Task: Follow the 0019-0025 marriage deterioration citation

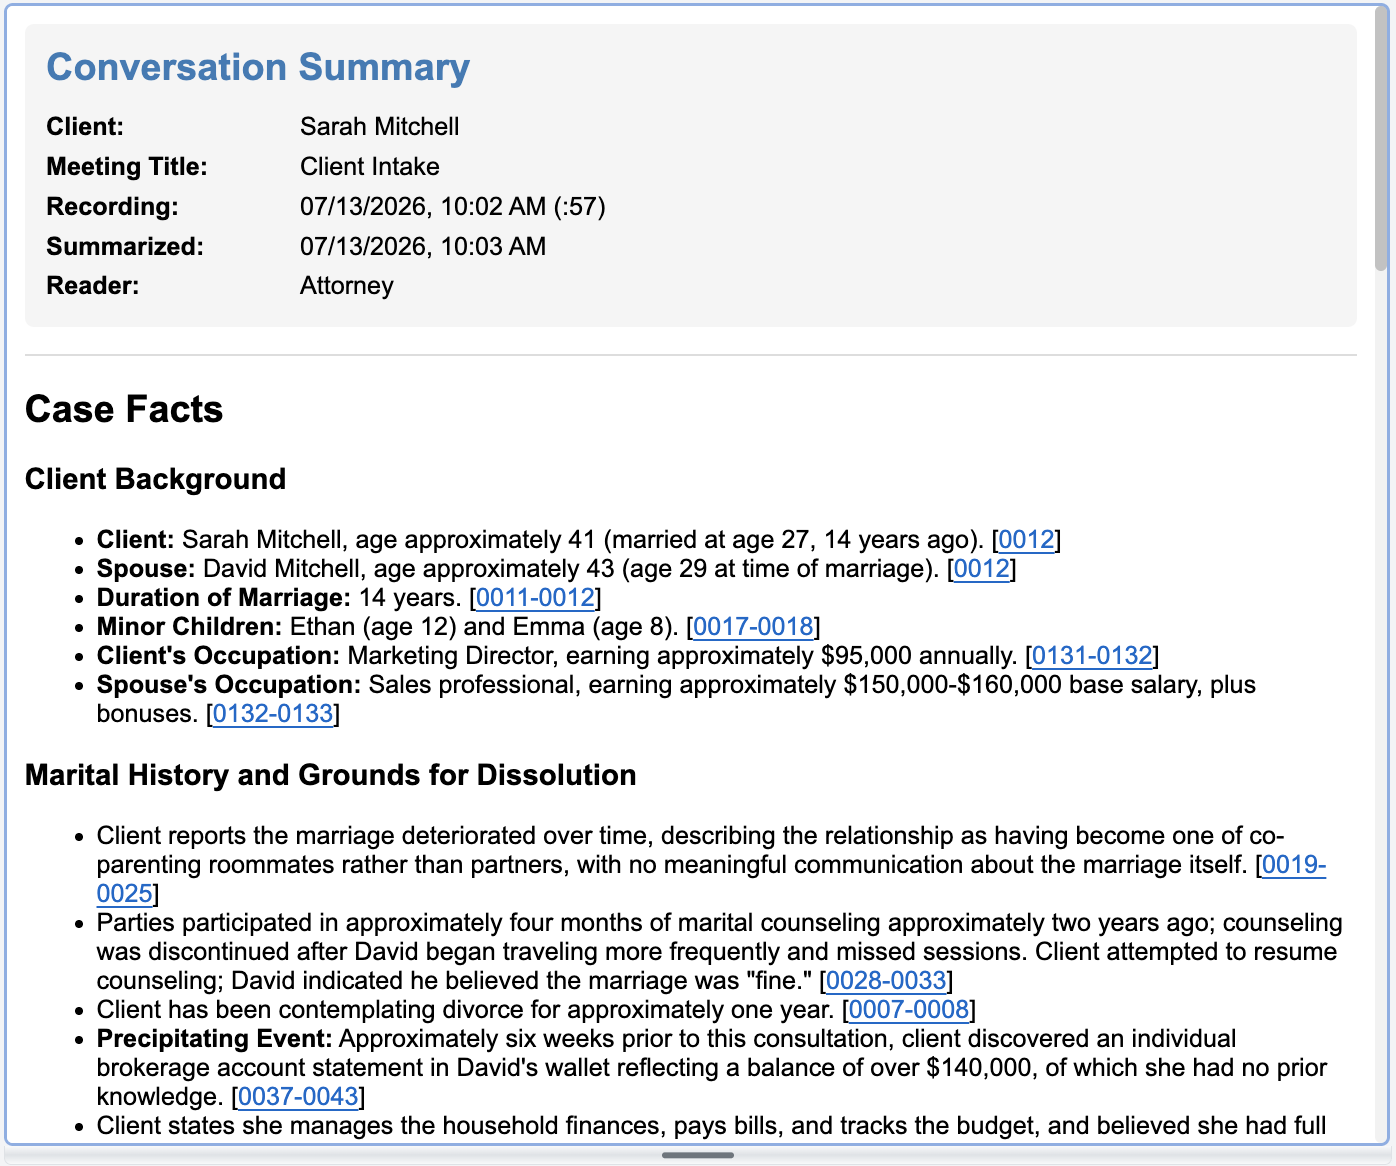Action: 1294,865
